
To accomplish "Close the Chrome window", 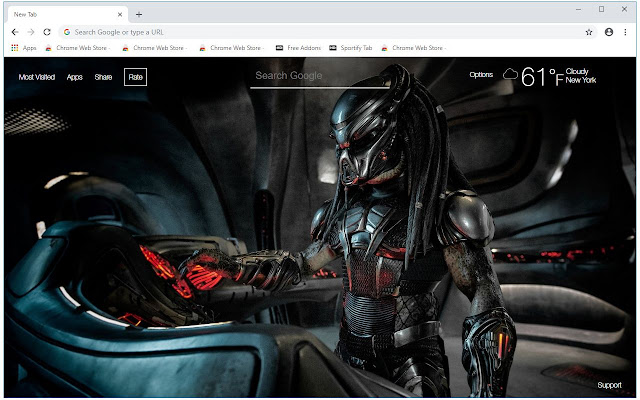I will 624,9.
